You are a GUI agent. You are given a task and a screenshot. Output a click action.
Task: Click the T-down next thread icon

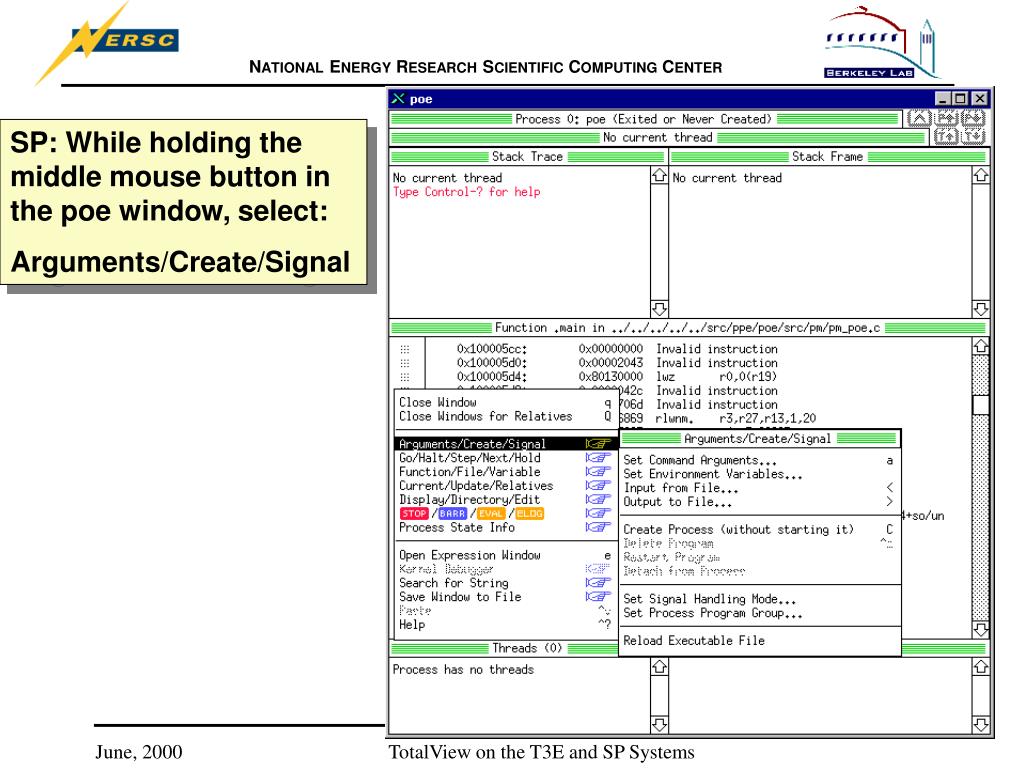click(x=972, y=136)
